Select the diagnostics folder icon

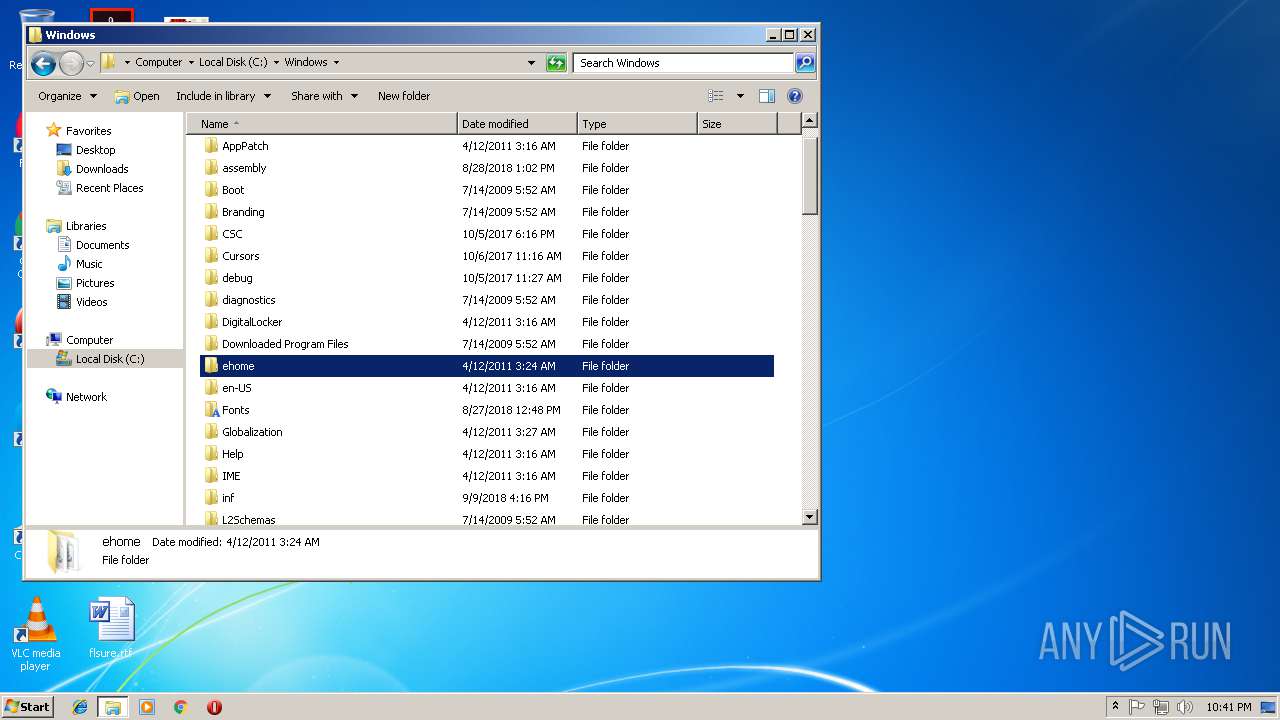(211, 300)
